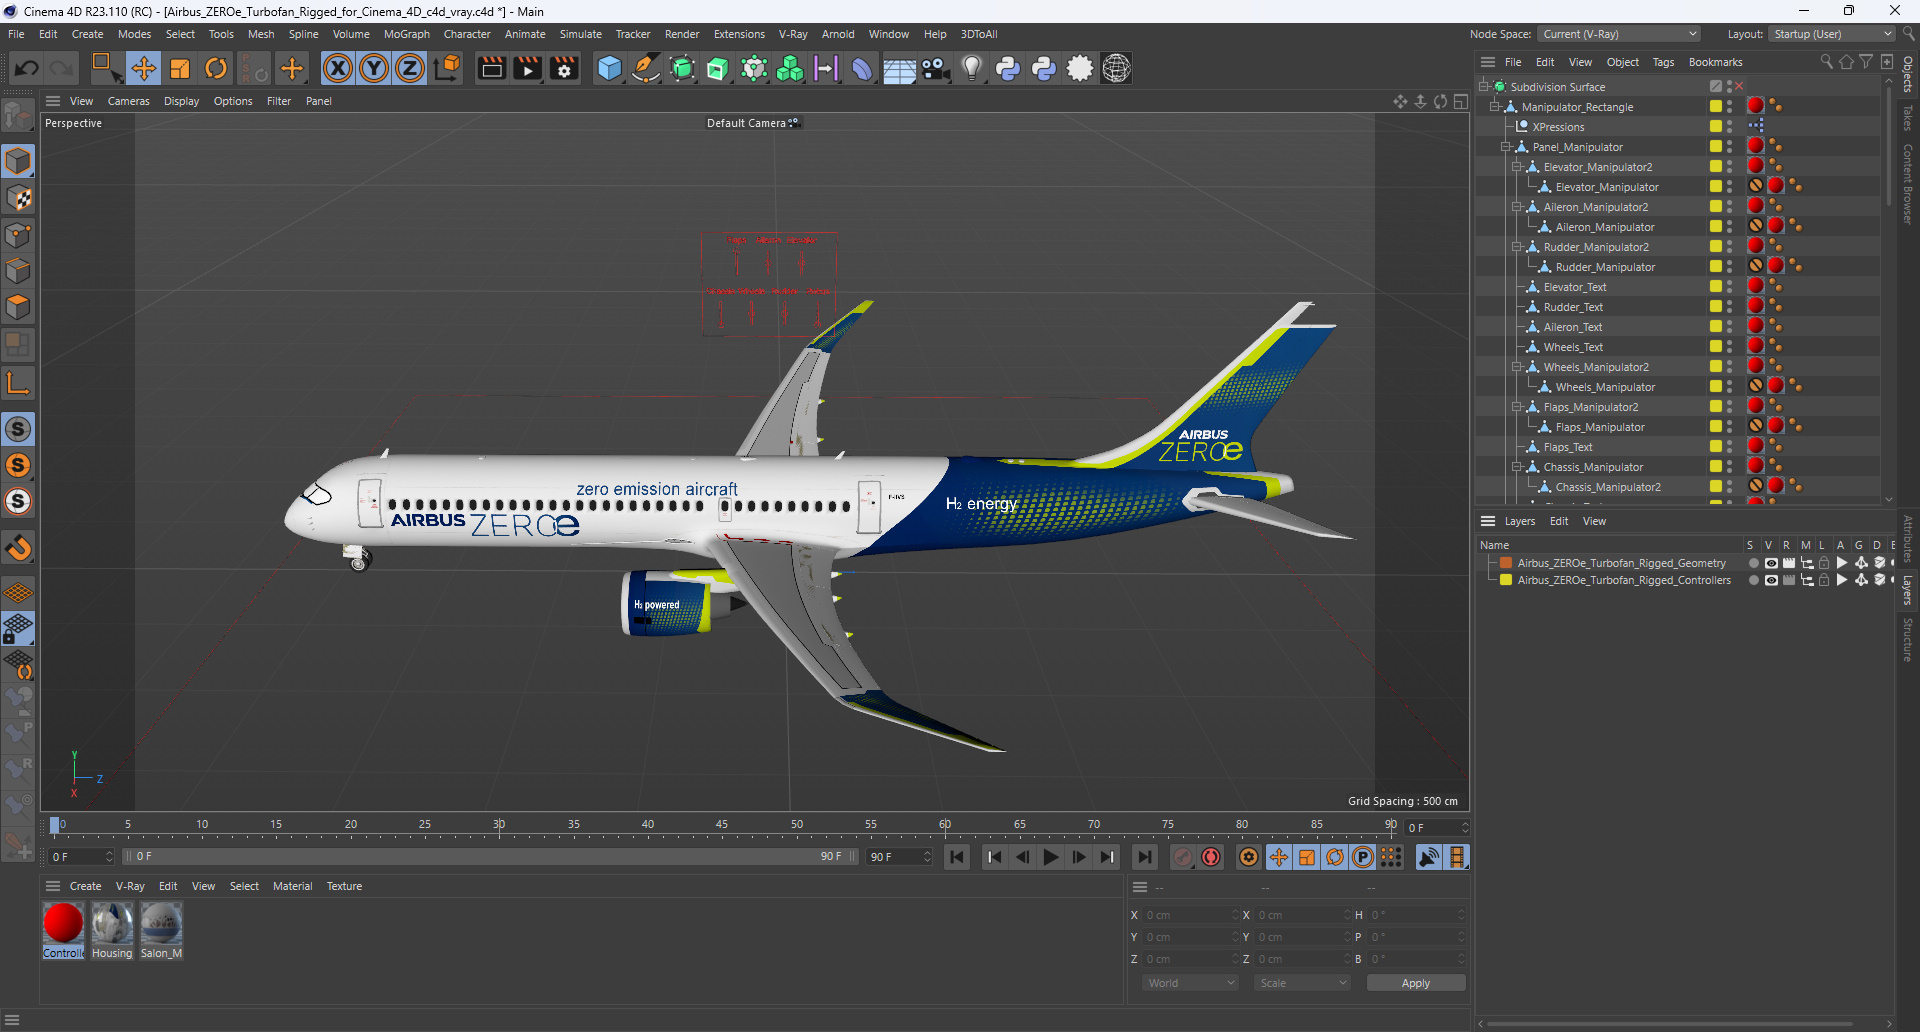Select Flaps_Manipulator2 object
1920x1032 pixels.
tap(1590, 407)
